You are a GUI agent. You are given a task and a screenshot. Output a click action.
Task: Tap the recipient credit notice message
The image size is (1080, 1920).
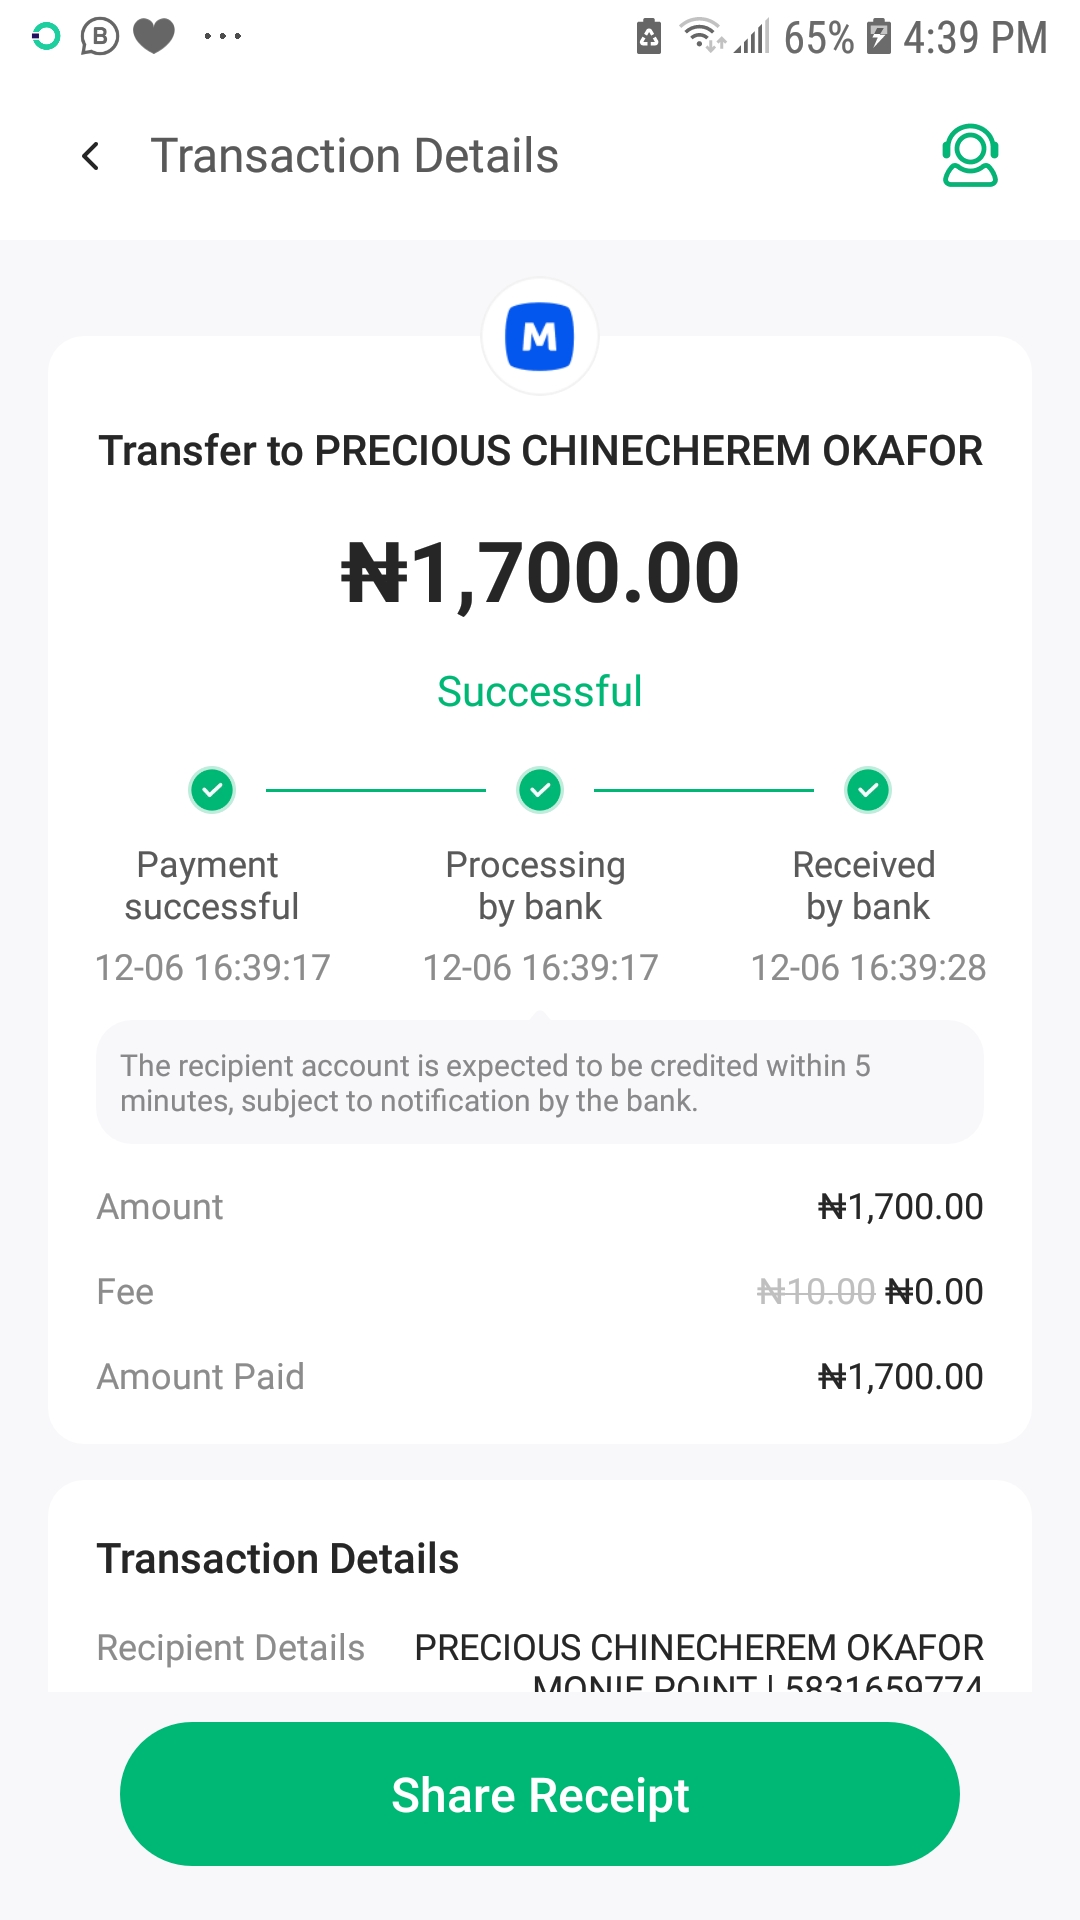[x=540, y=1083]
